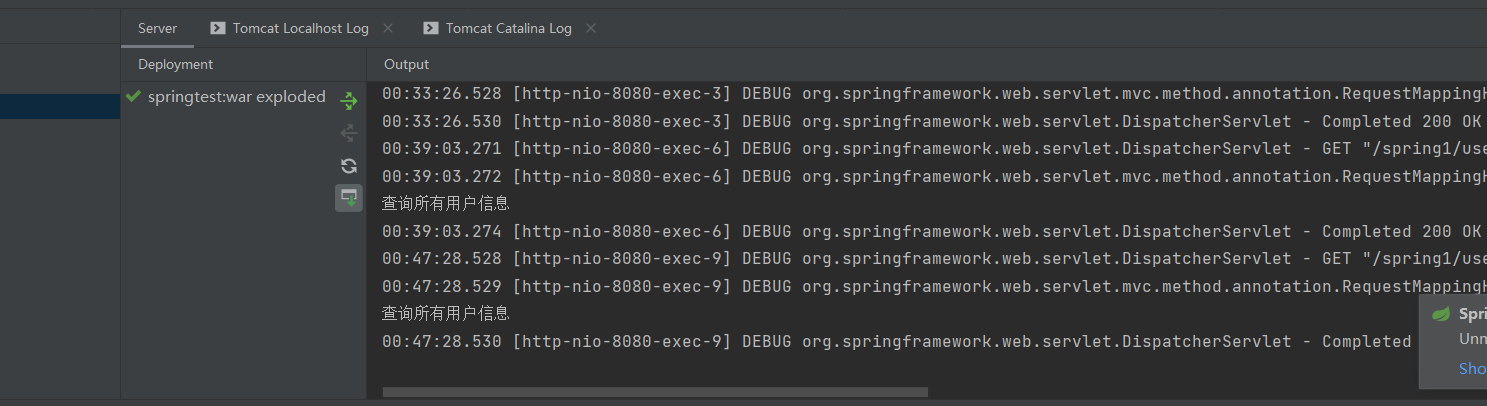1487x406 pixels.
Task: Click the terminal icon on Tomcat Localhost Log tab
Action: (x=217, y=28)
